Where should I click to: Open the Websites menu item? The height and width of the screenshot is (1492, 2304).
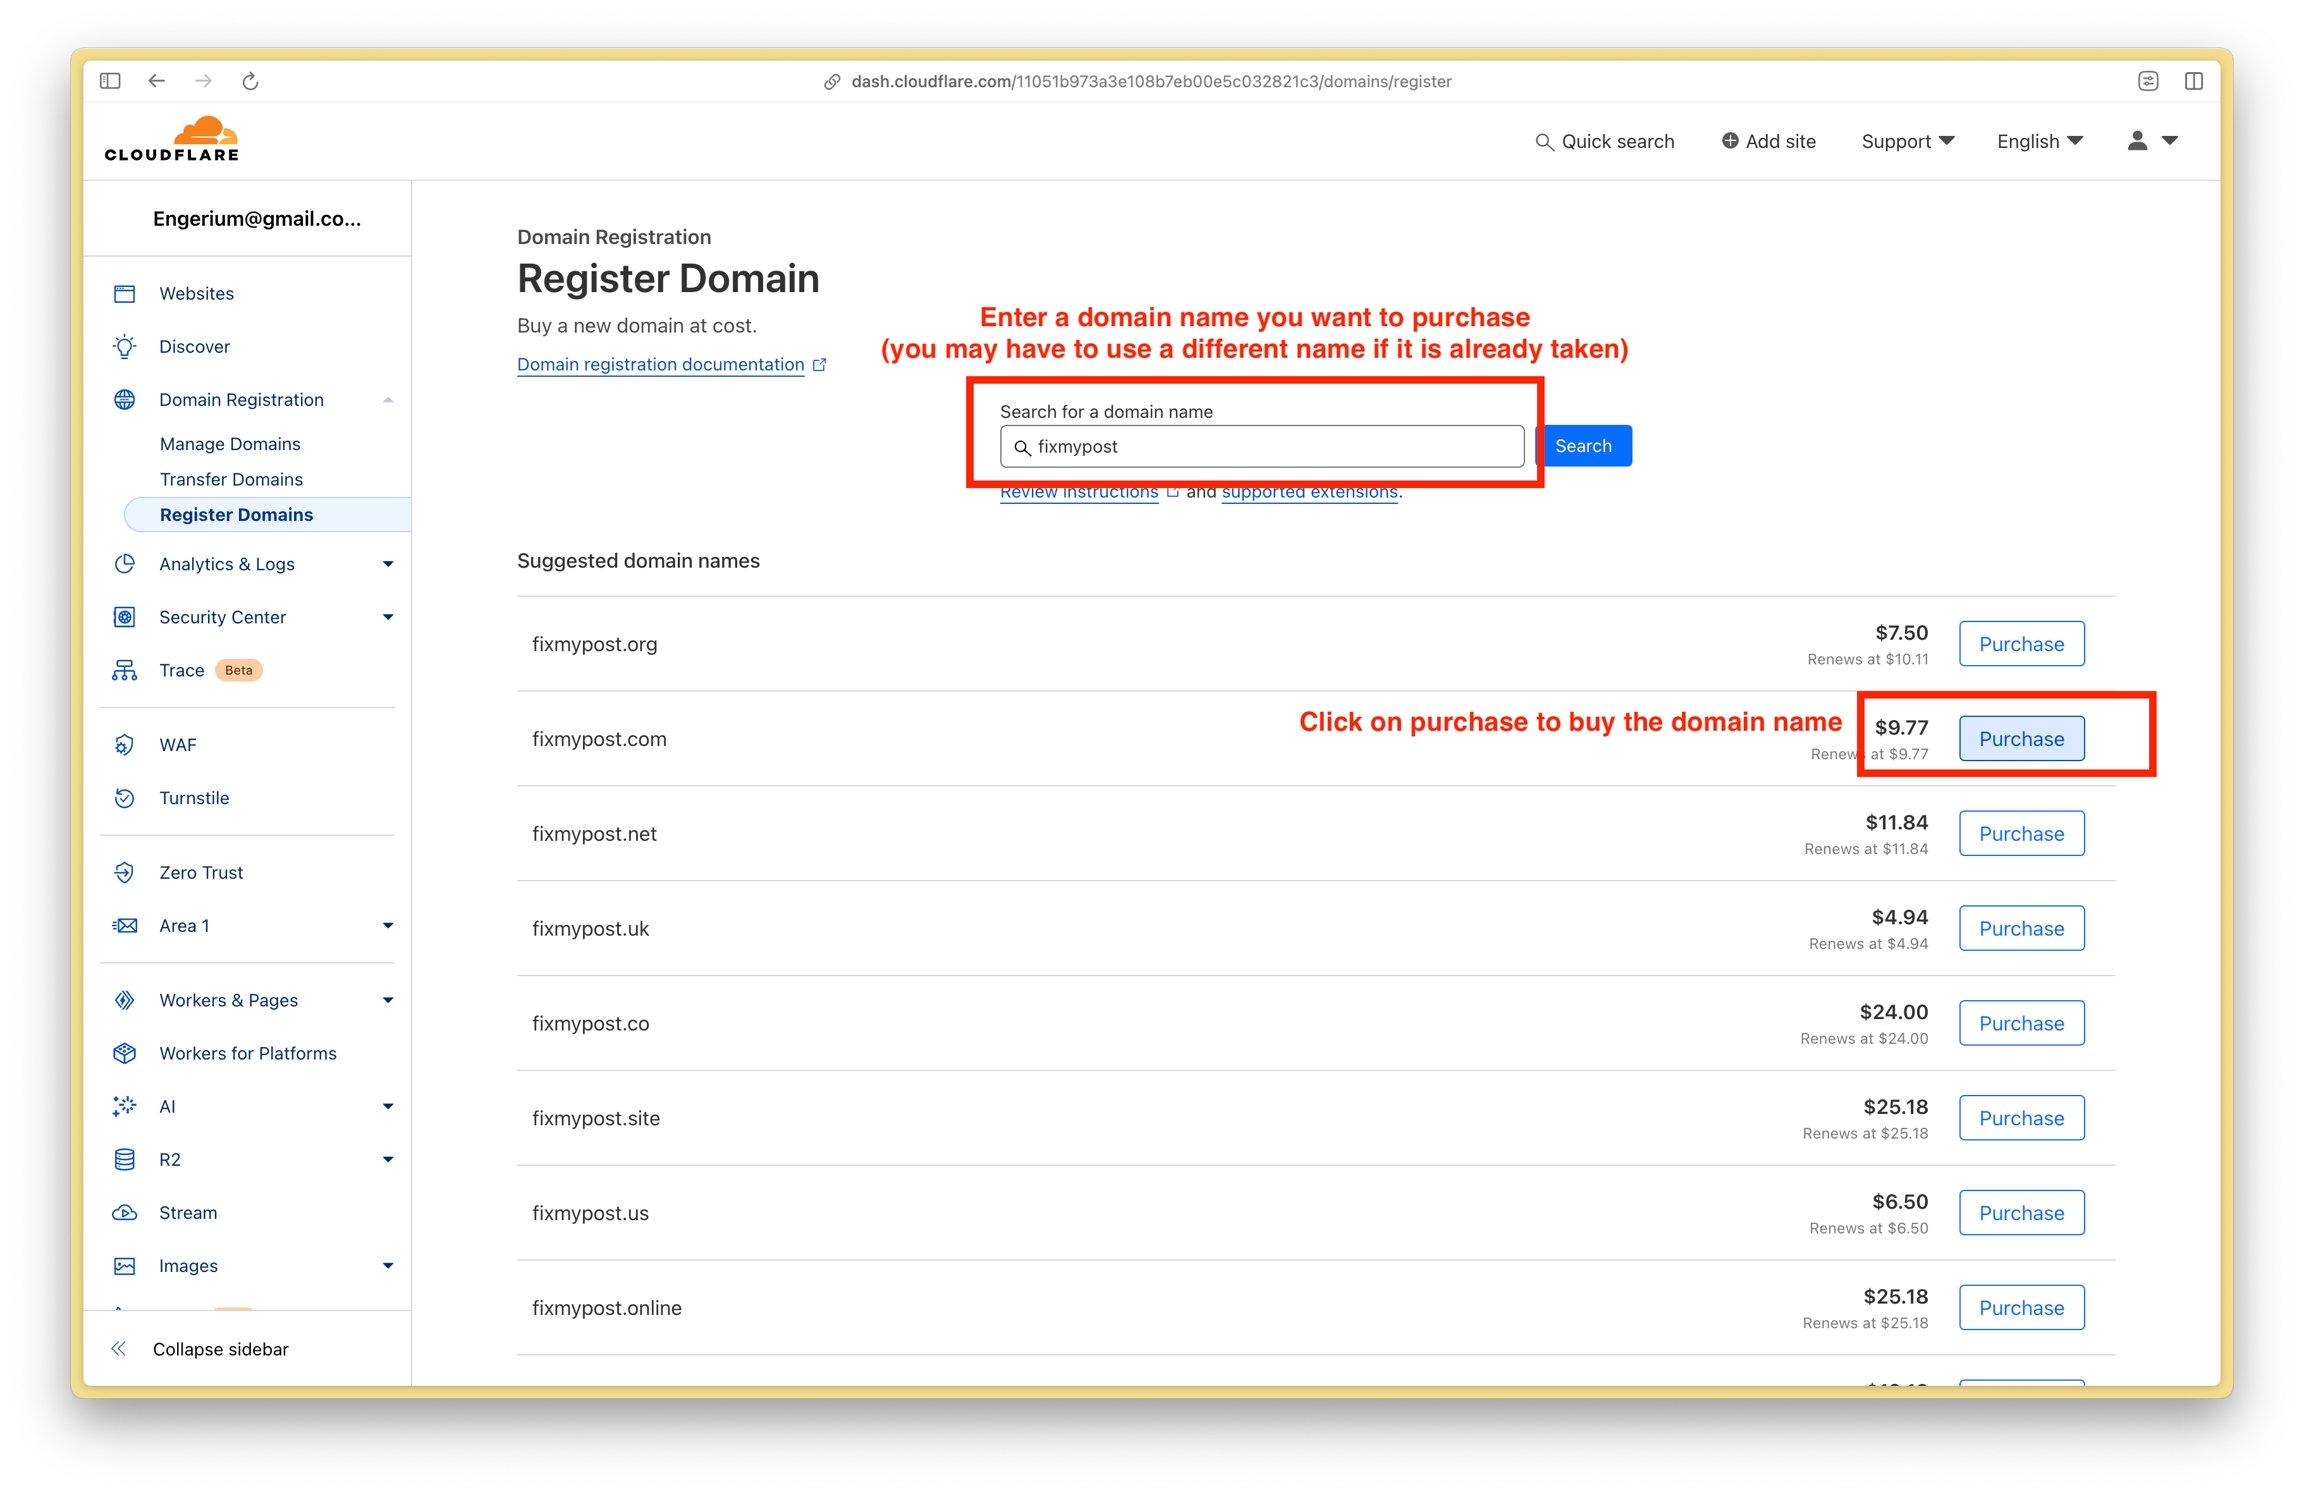(196, 293)
